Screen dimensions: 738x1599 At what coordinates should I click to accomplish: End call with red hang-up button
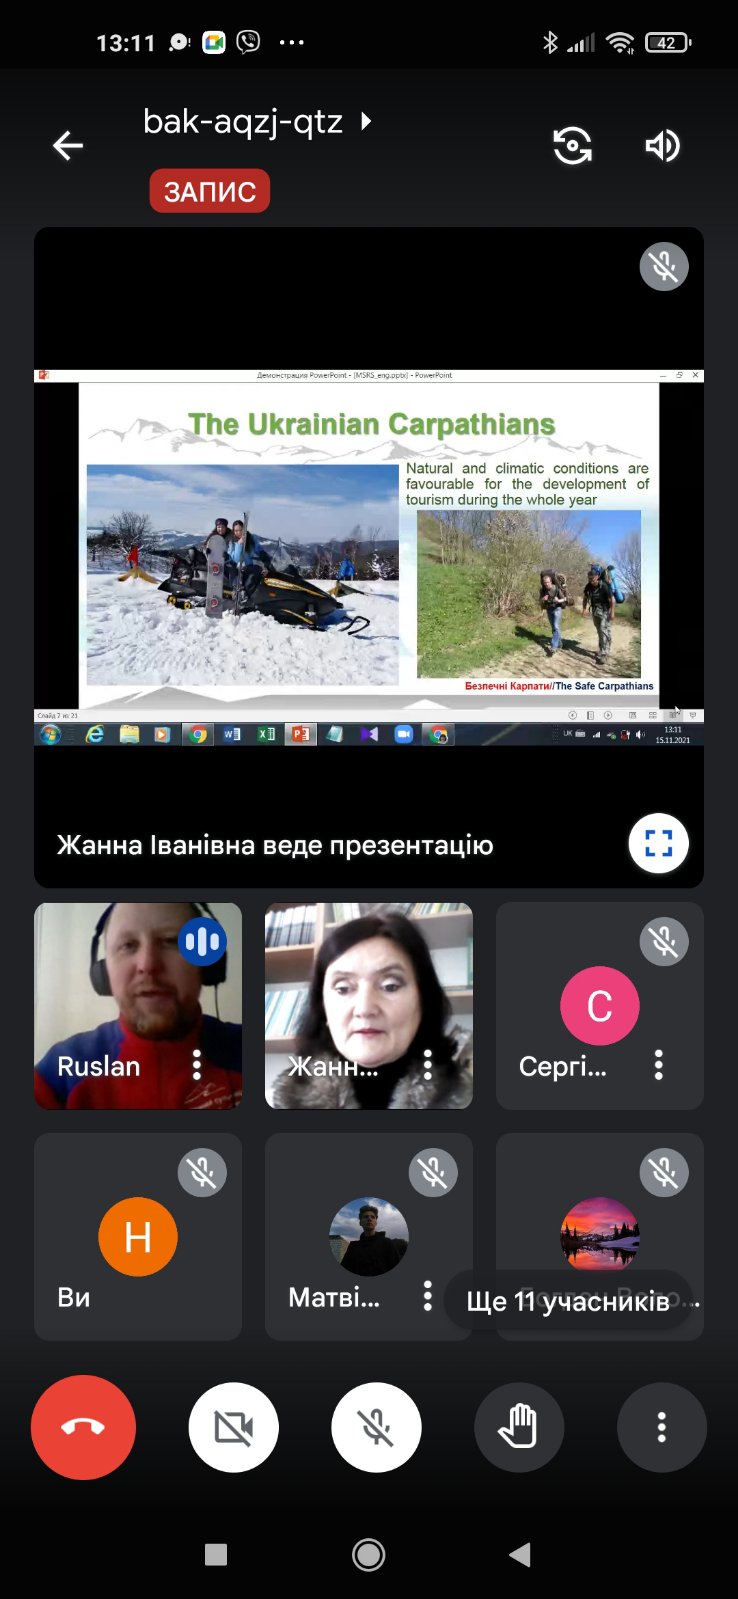point(83,1427)
